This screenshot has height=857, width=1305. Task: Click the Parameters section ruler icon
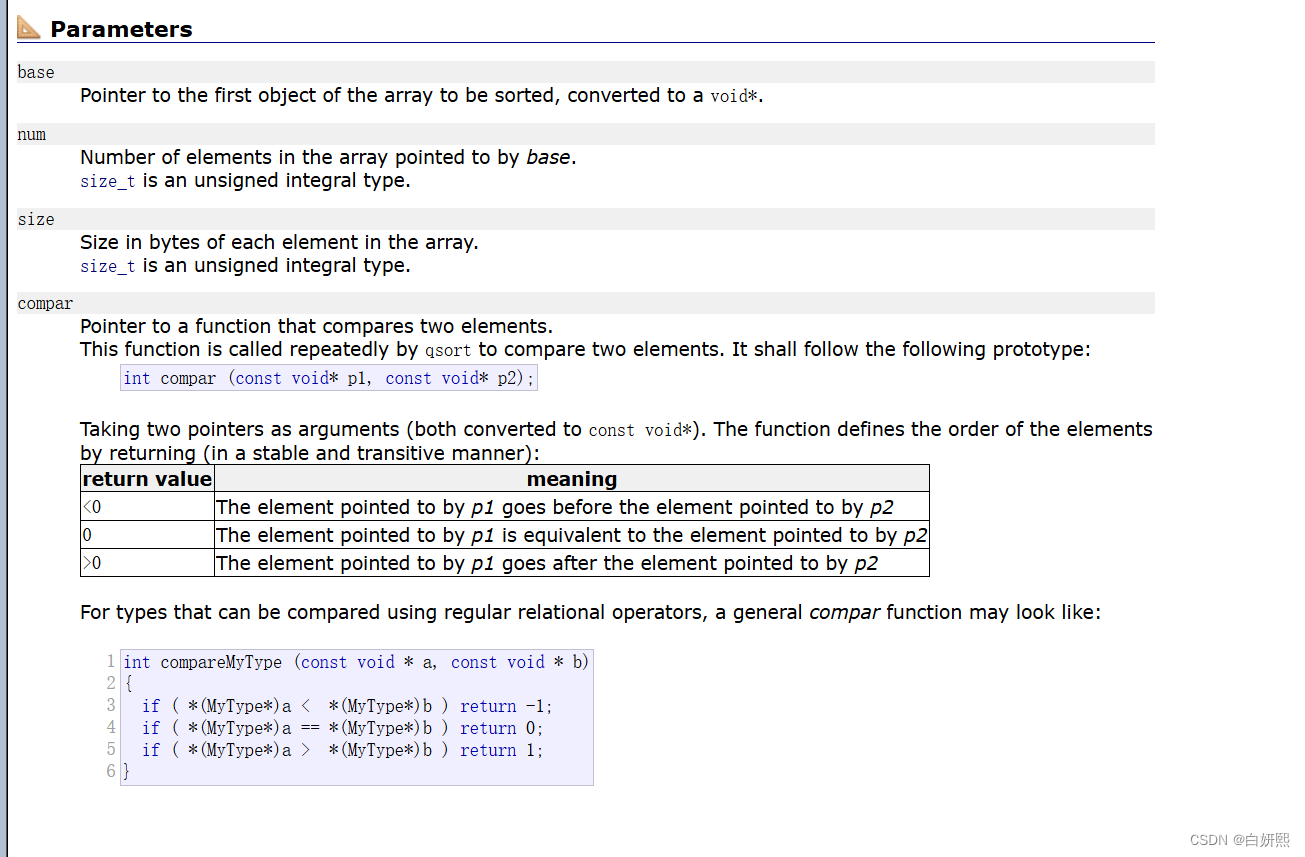click(29, 29)
